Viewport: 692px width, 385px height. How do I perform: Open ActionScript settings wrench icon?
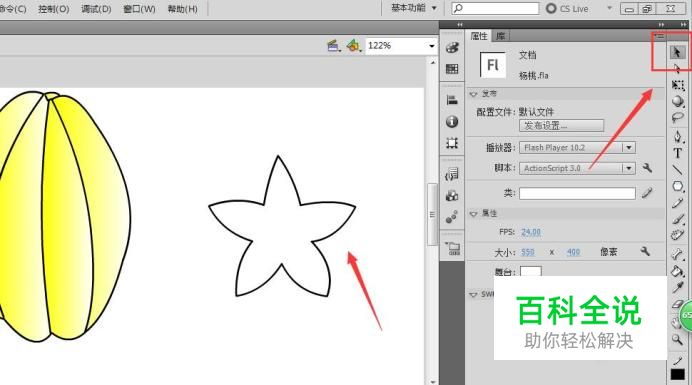pos(647,168)
